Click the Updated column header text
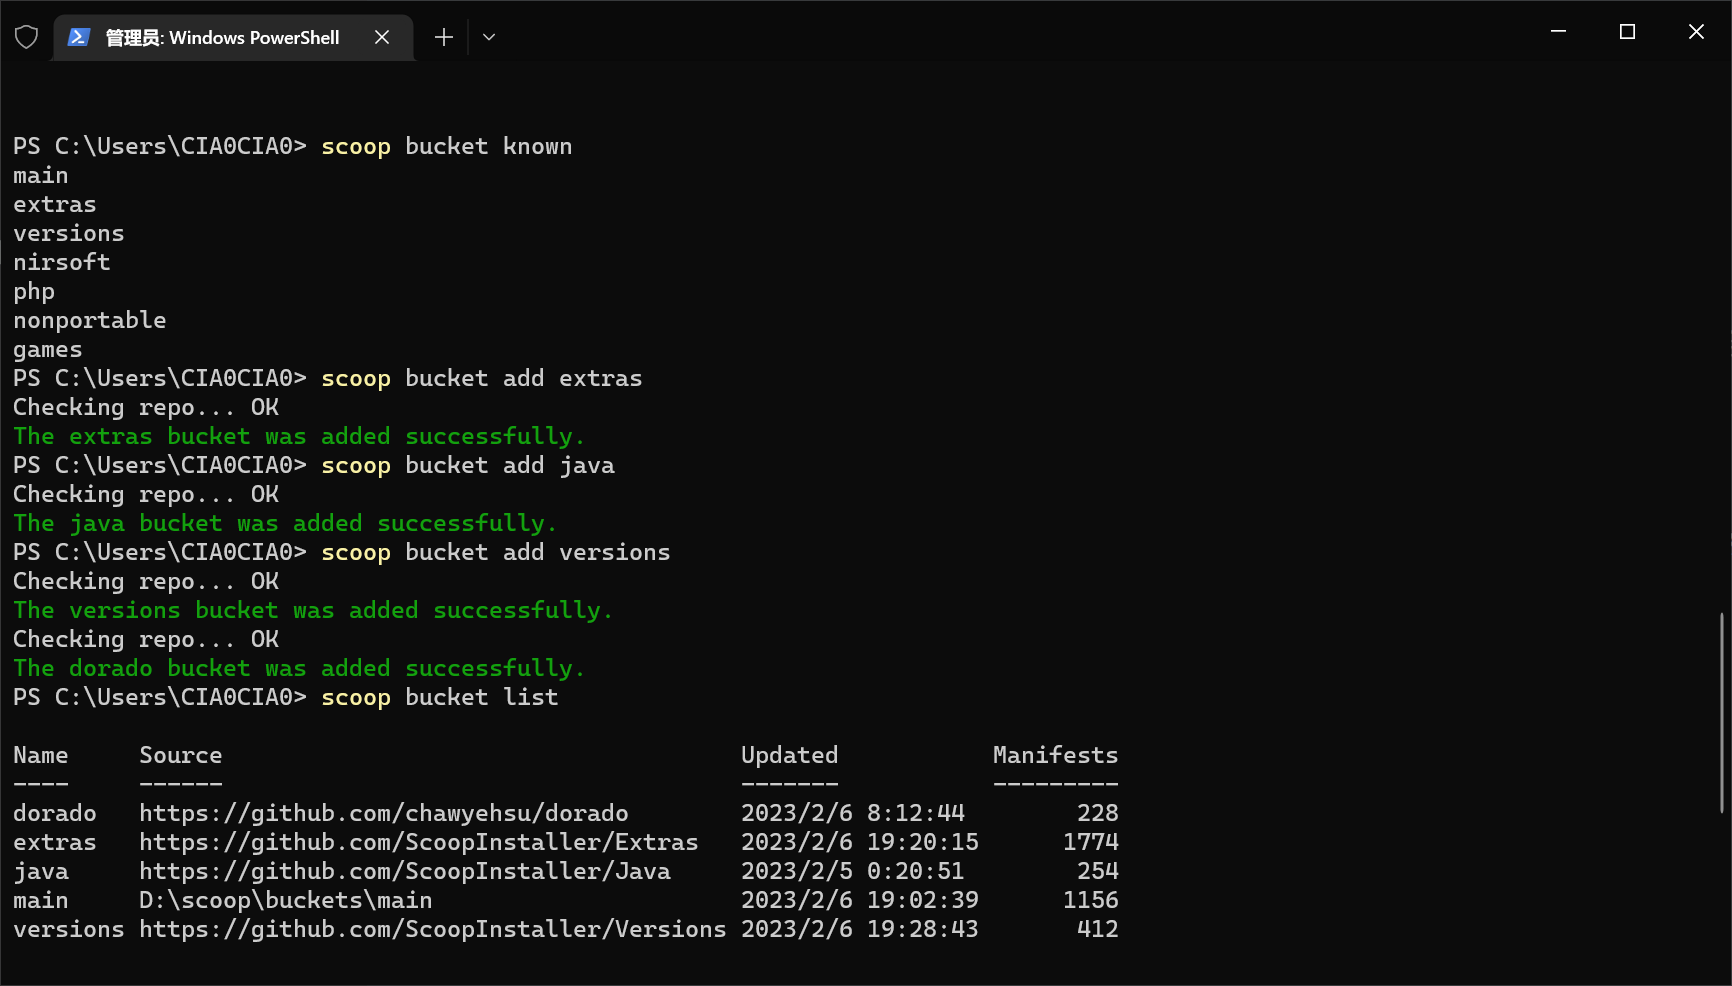1732x986 pixels. (x=789, y=755)
